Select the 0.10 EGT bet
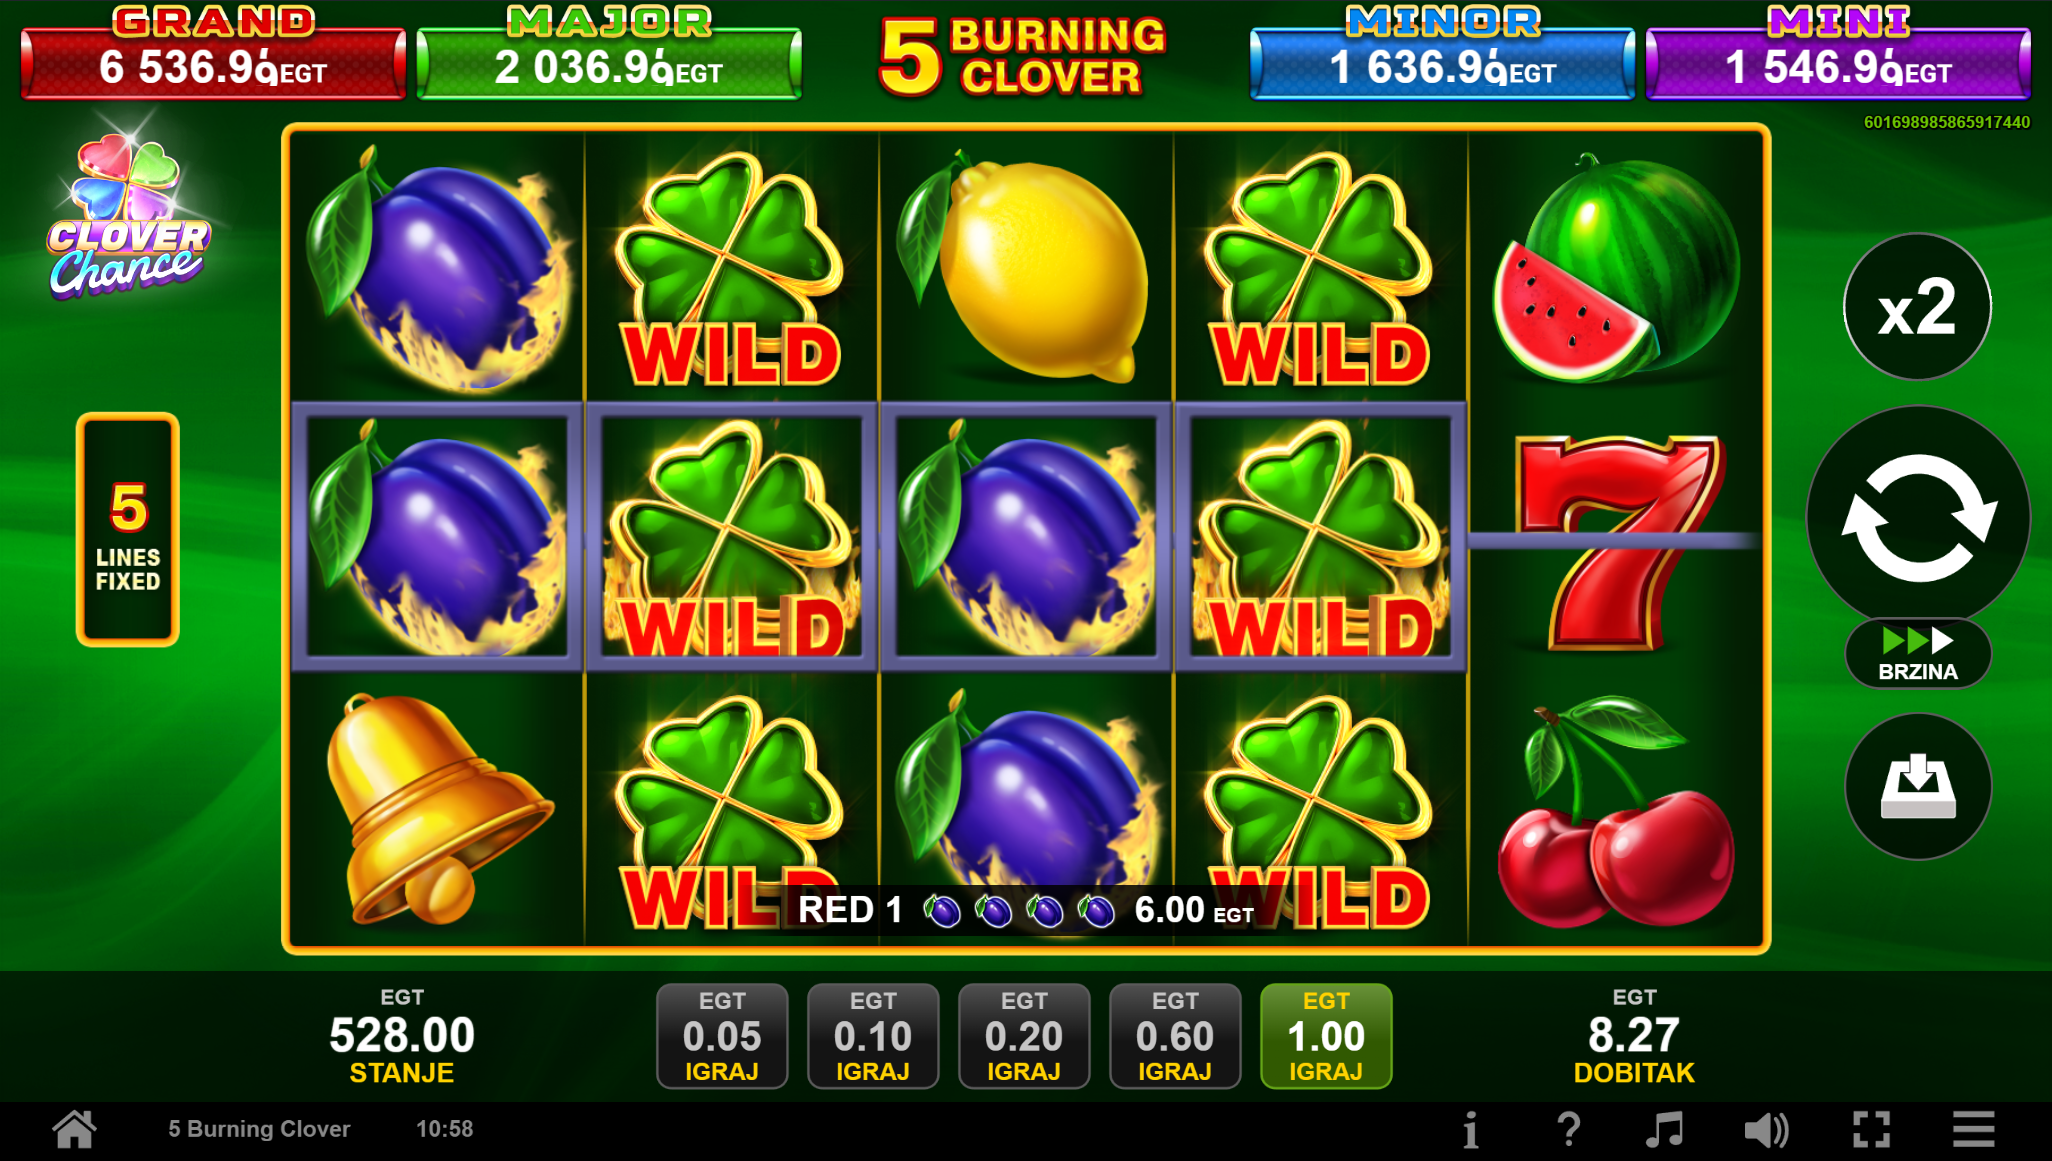This screenshot has height=1161, width=2052. pos(873,1036)
